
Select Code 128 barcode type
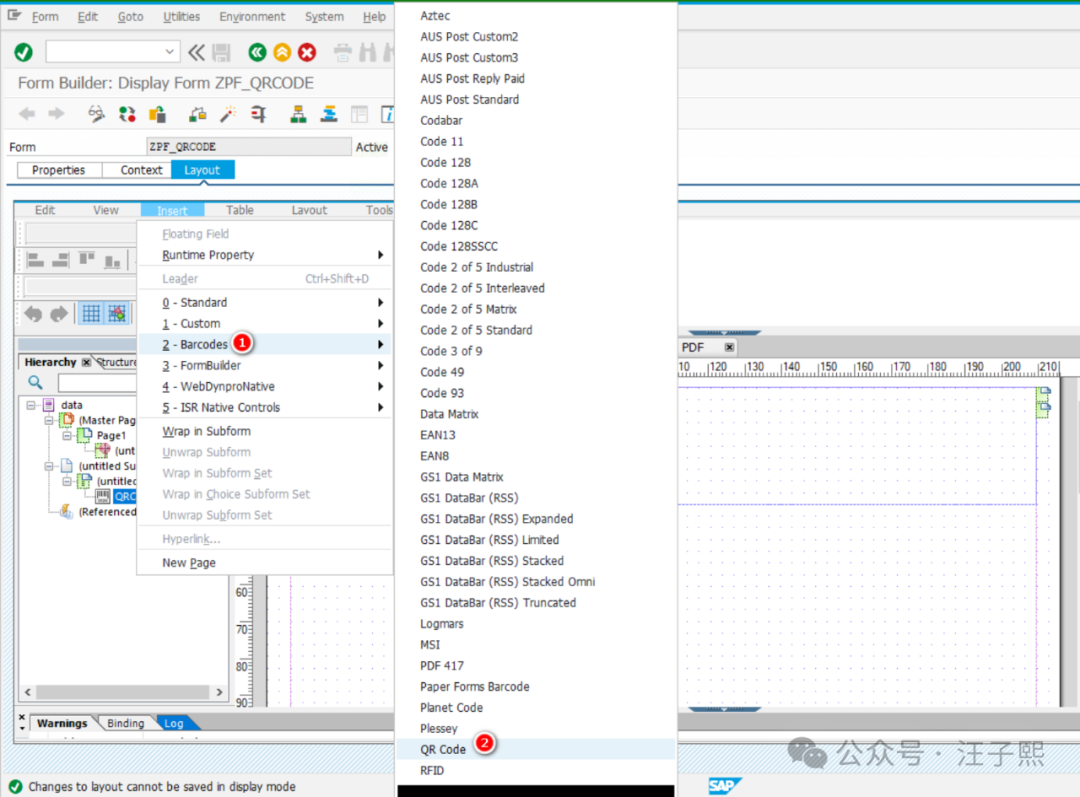[x=536, y=163]
